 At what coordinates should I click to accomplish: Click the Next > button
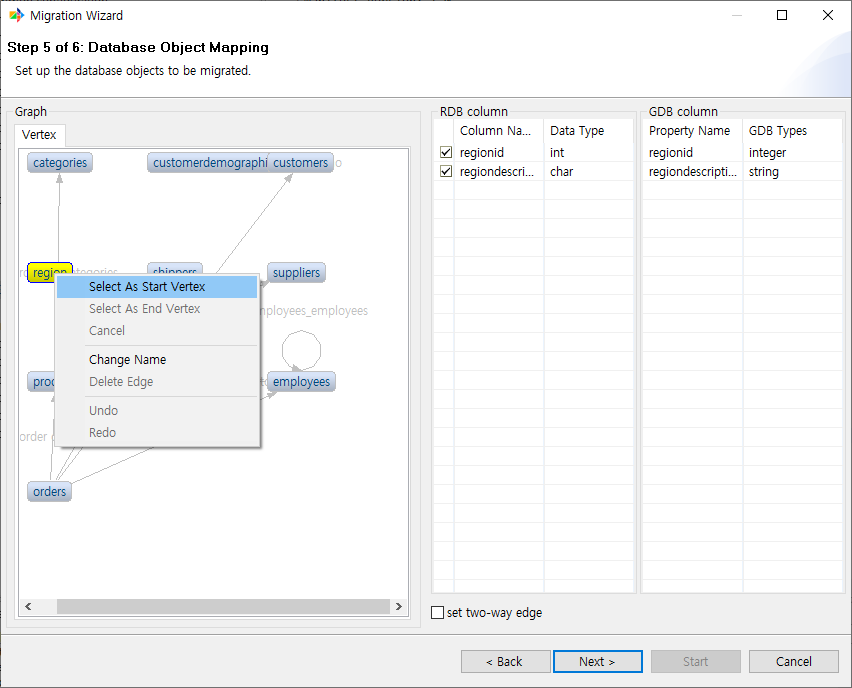597,662
